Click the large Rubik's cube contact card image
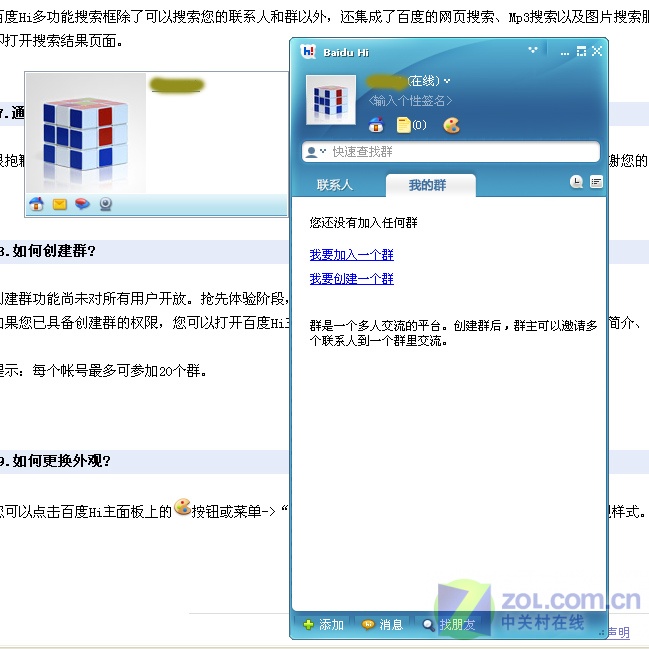Image resolution: width=649 pixels, height=649 pixels. 86,133
